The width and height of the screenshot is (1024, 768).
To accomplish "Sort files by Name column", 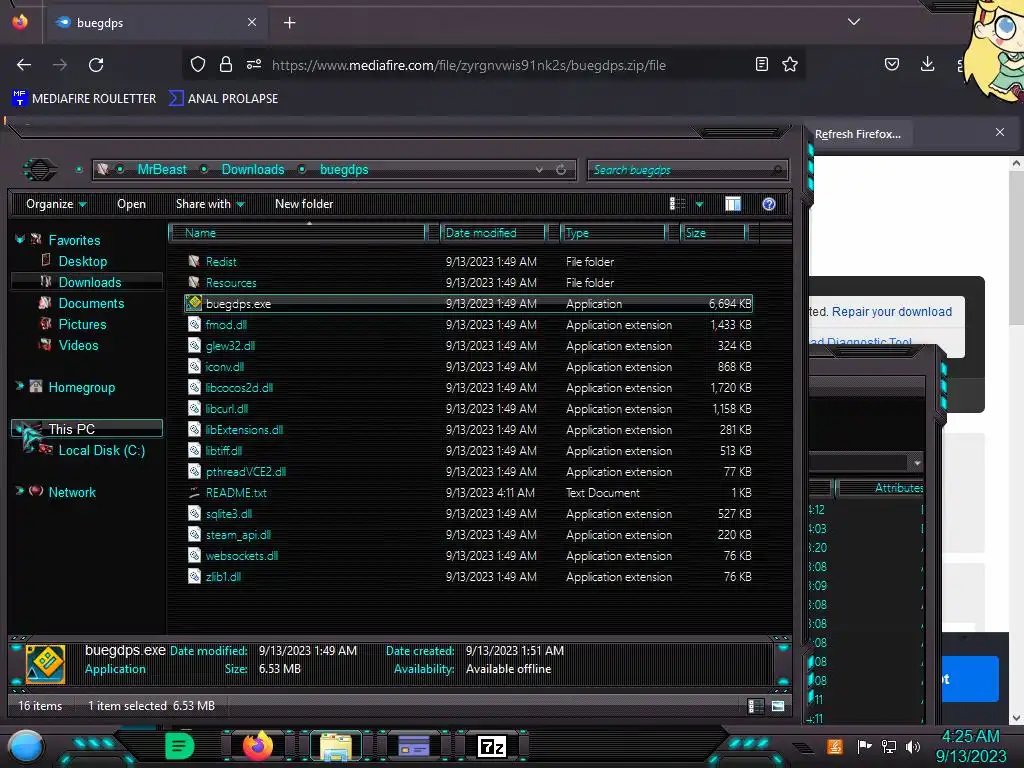I will click(297, 232).
